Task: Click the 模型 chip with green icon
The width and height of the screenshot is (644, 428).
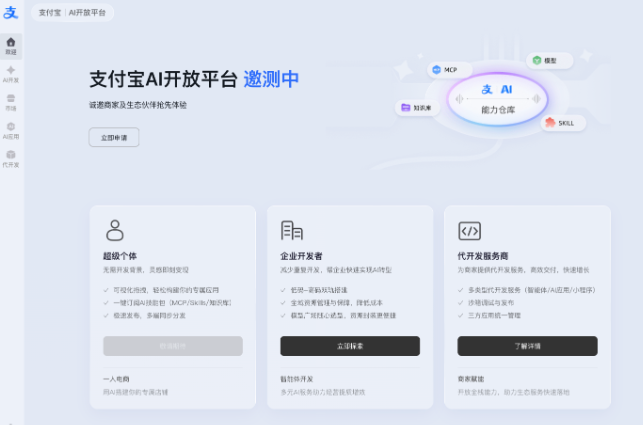Action: [x=550, y=61]
